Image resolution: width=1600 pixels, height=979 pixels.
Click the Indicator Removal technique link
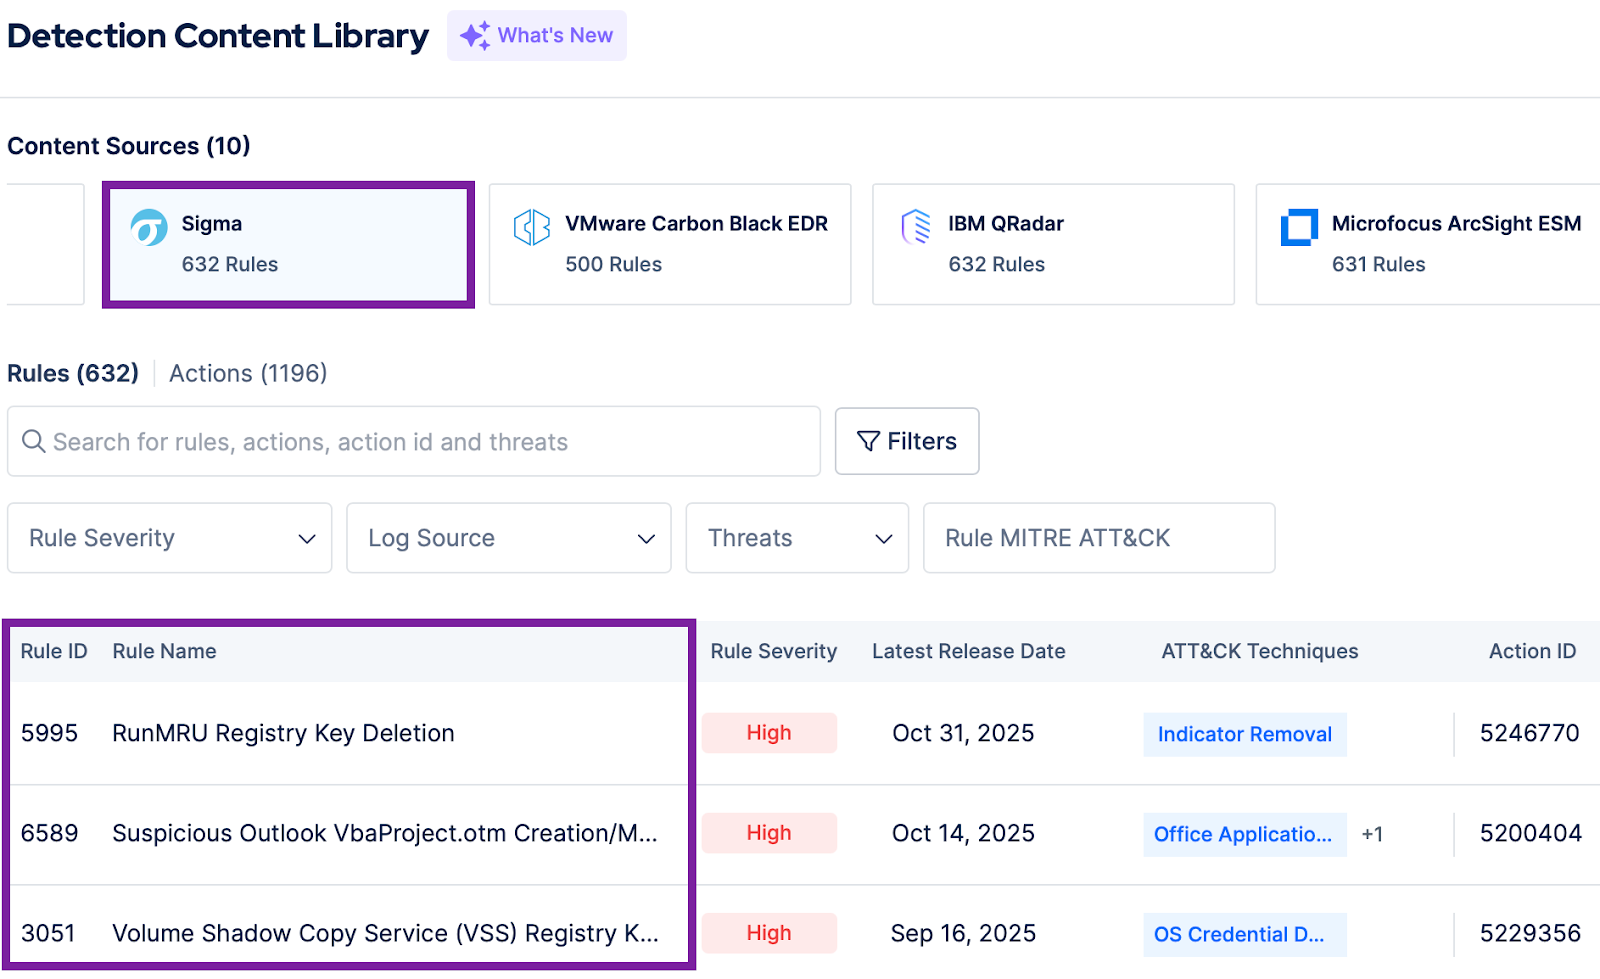(1244, 734)
